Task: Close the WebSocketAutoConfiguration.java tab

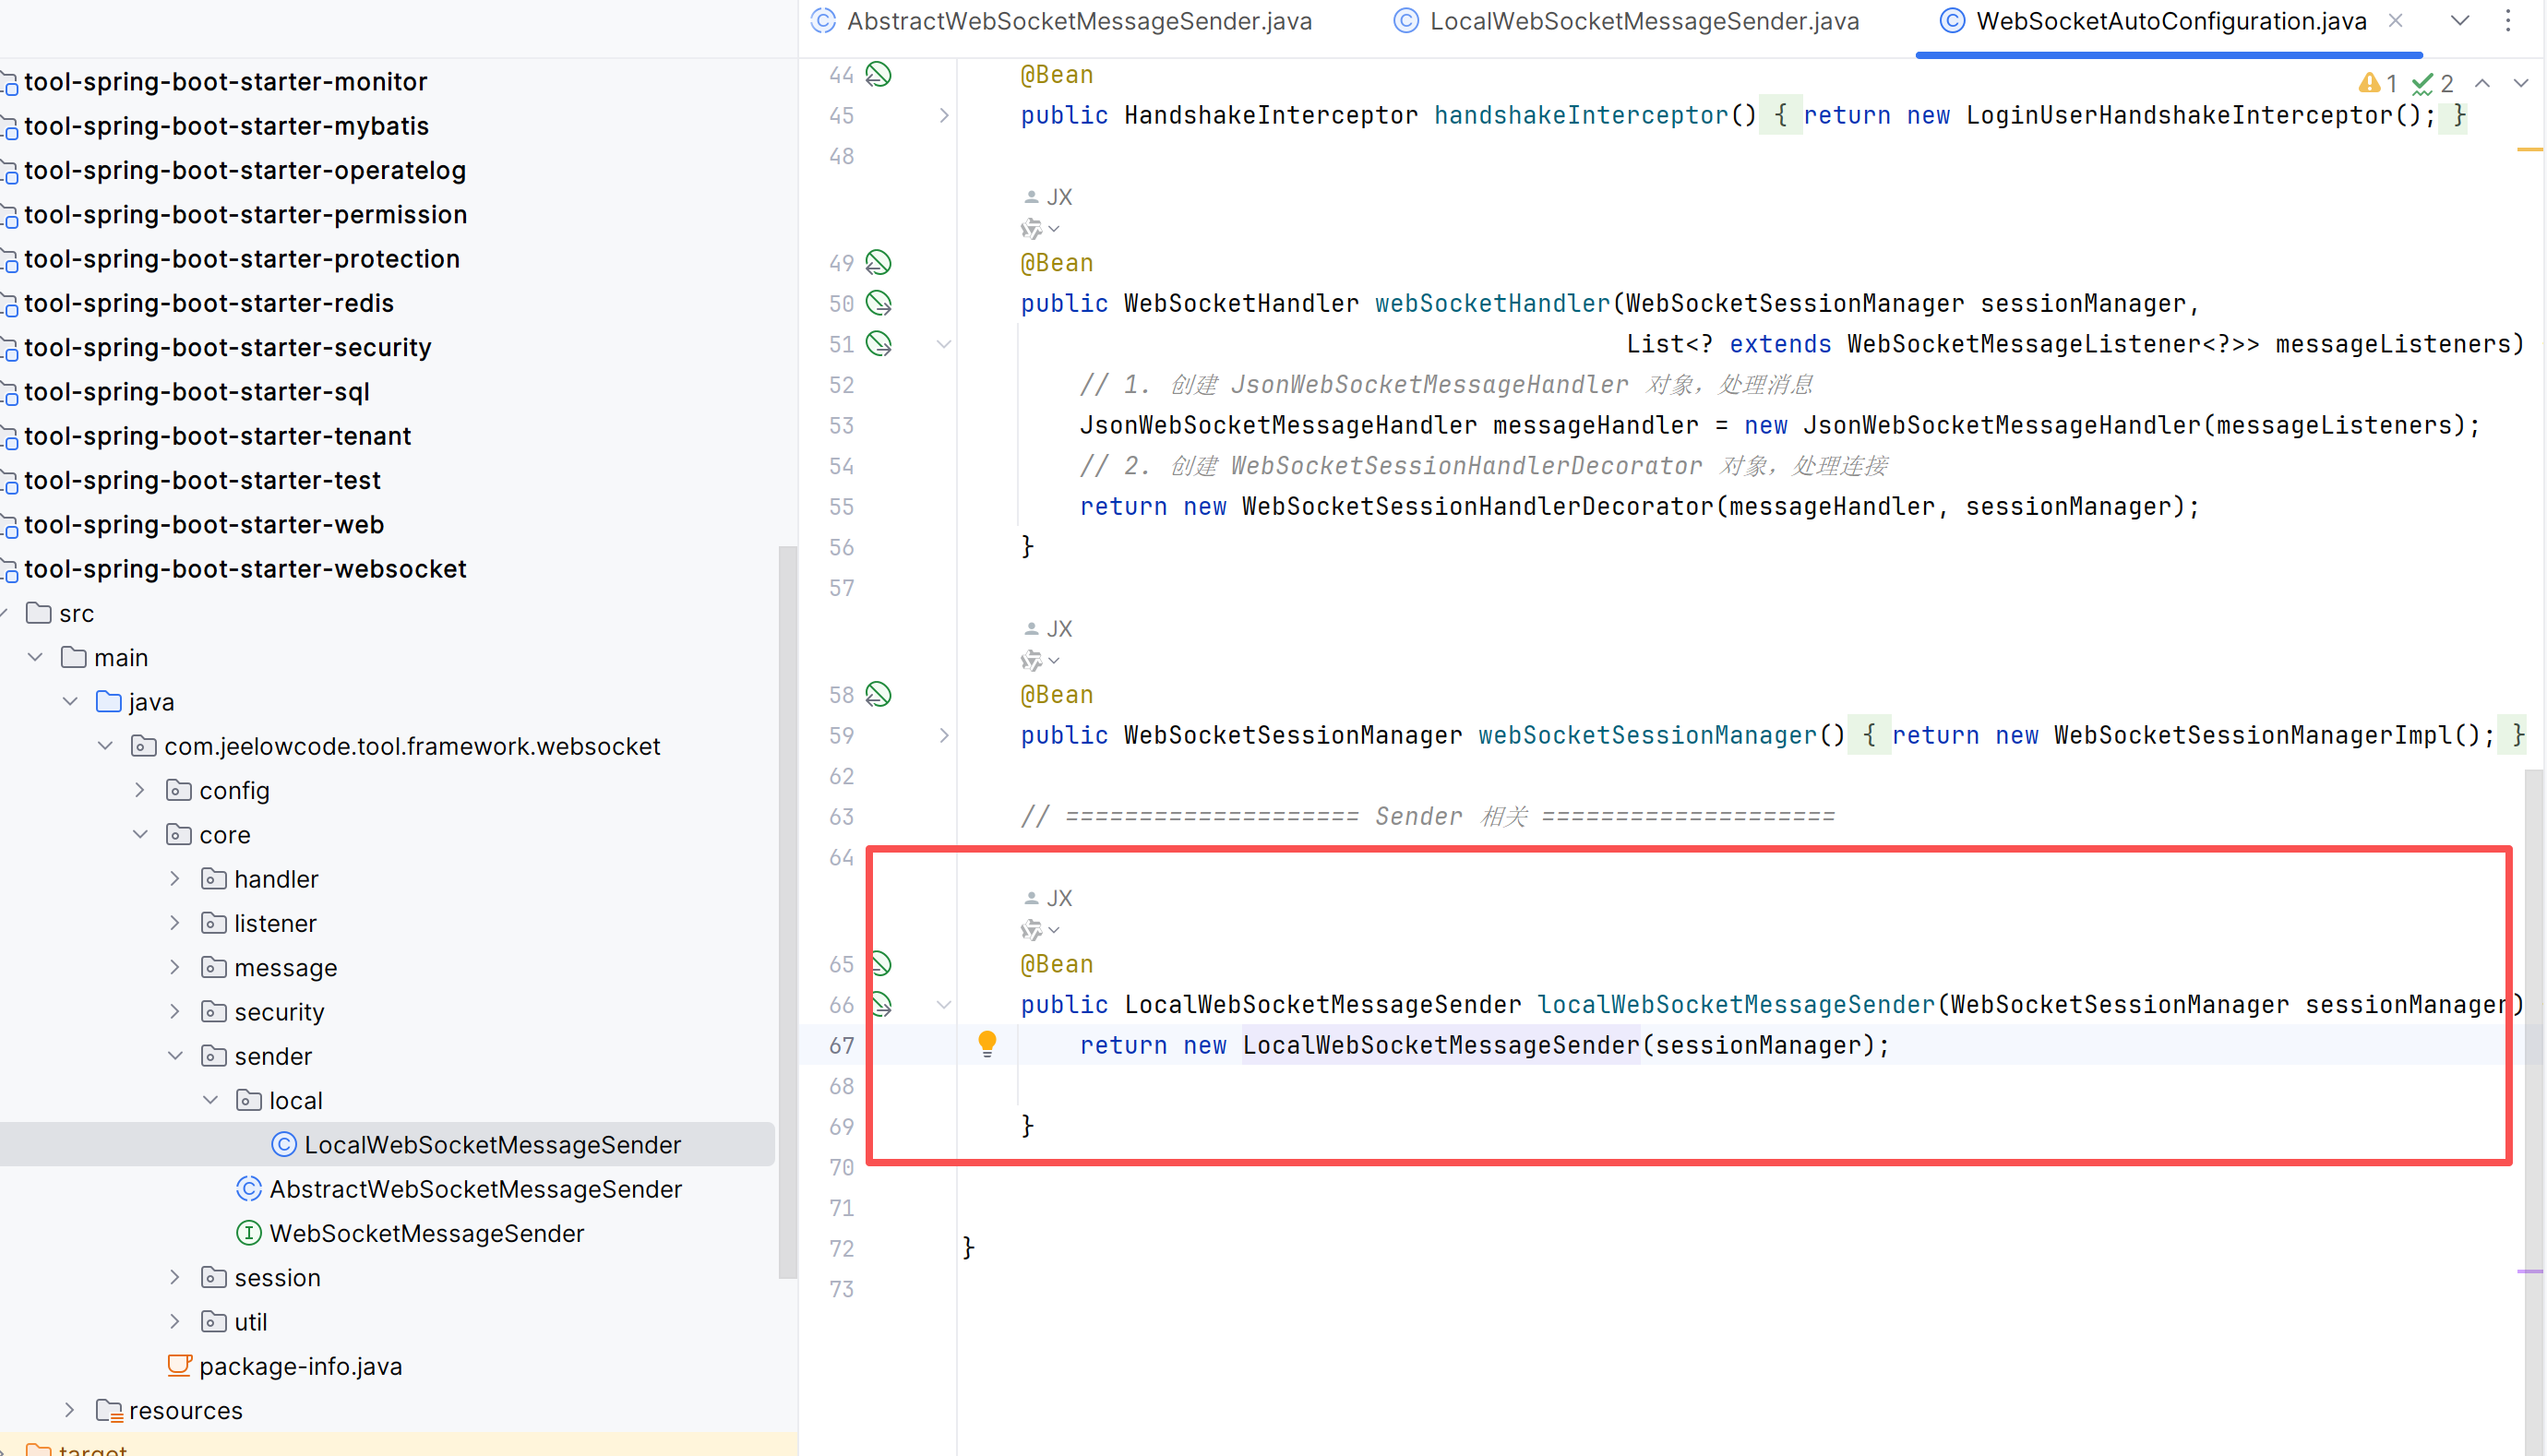Action: coord(2396,21)
